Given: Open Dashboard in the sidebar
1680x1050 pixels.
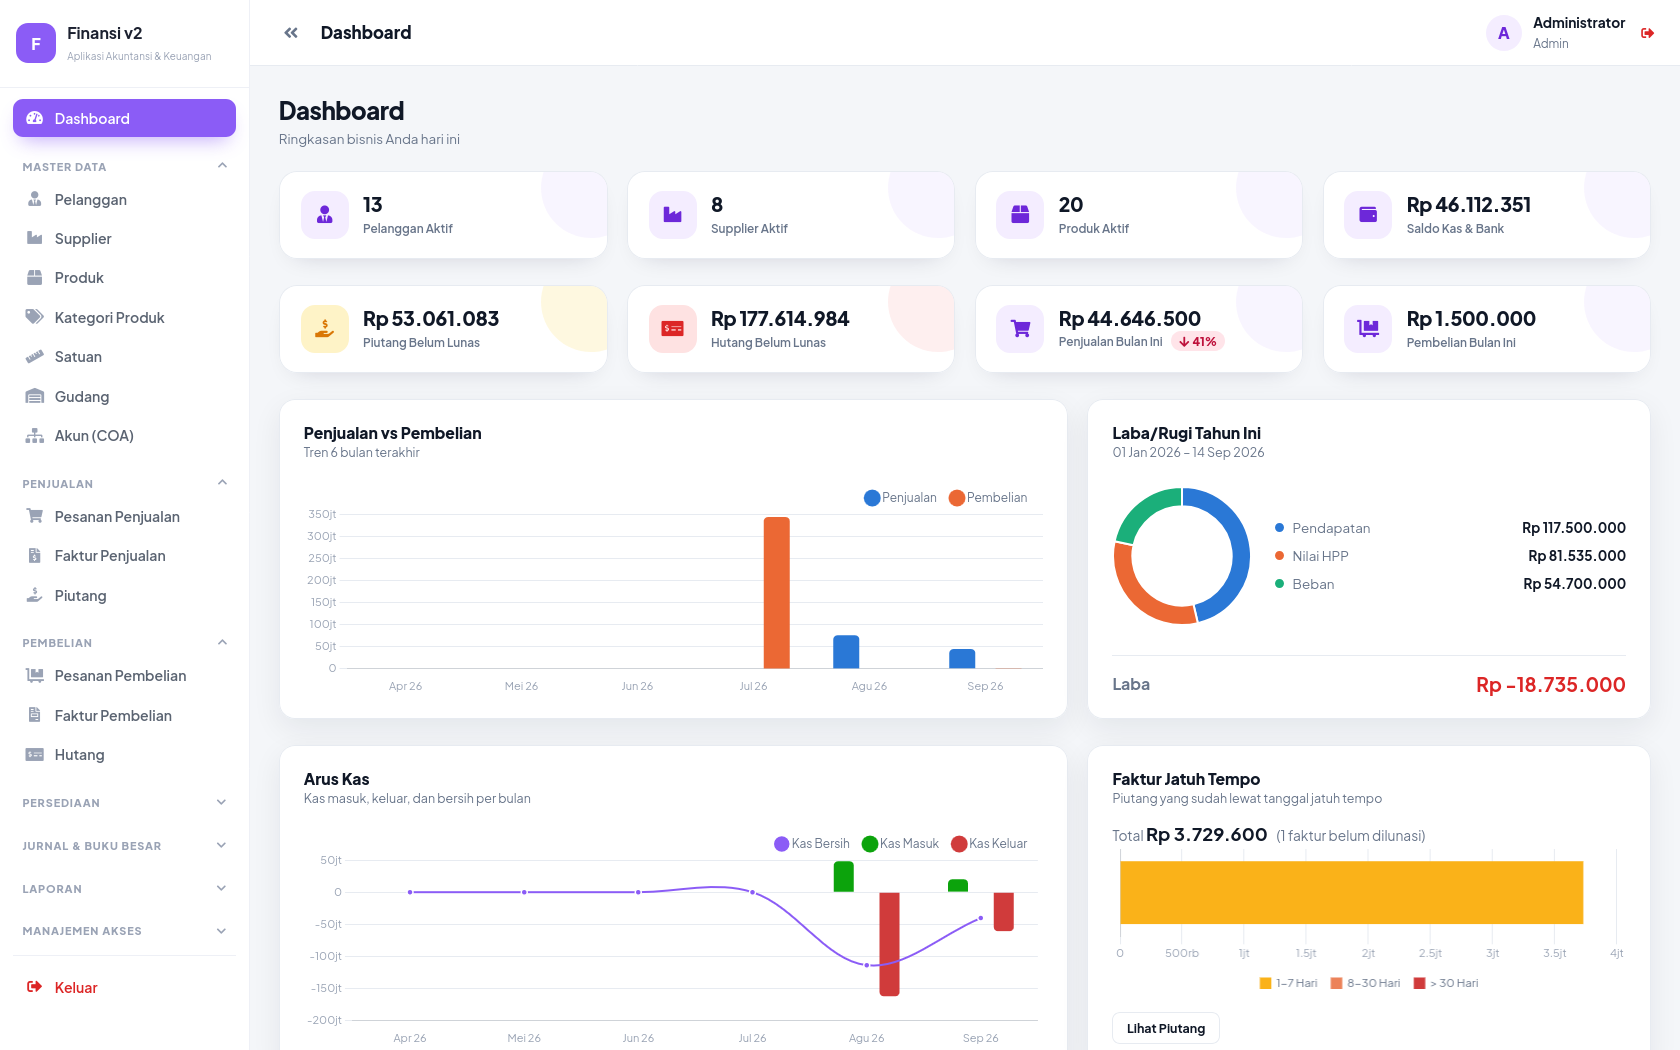Looking at the screenshot, I should [x=124, y=118].
